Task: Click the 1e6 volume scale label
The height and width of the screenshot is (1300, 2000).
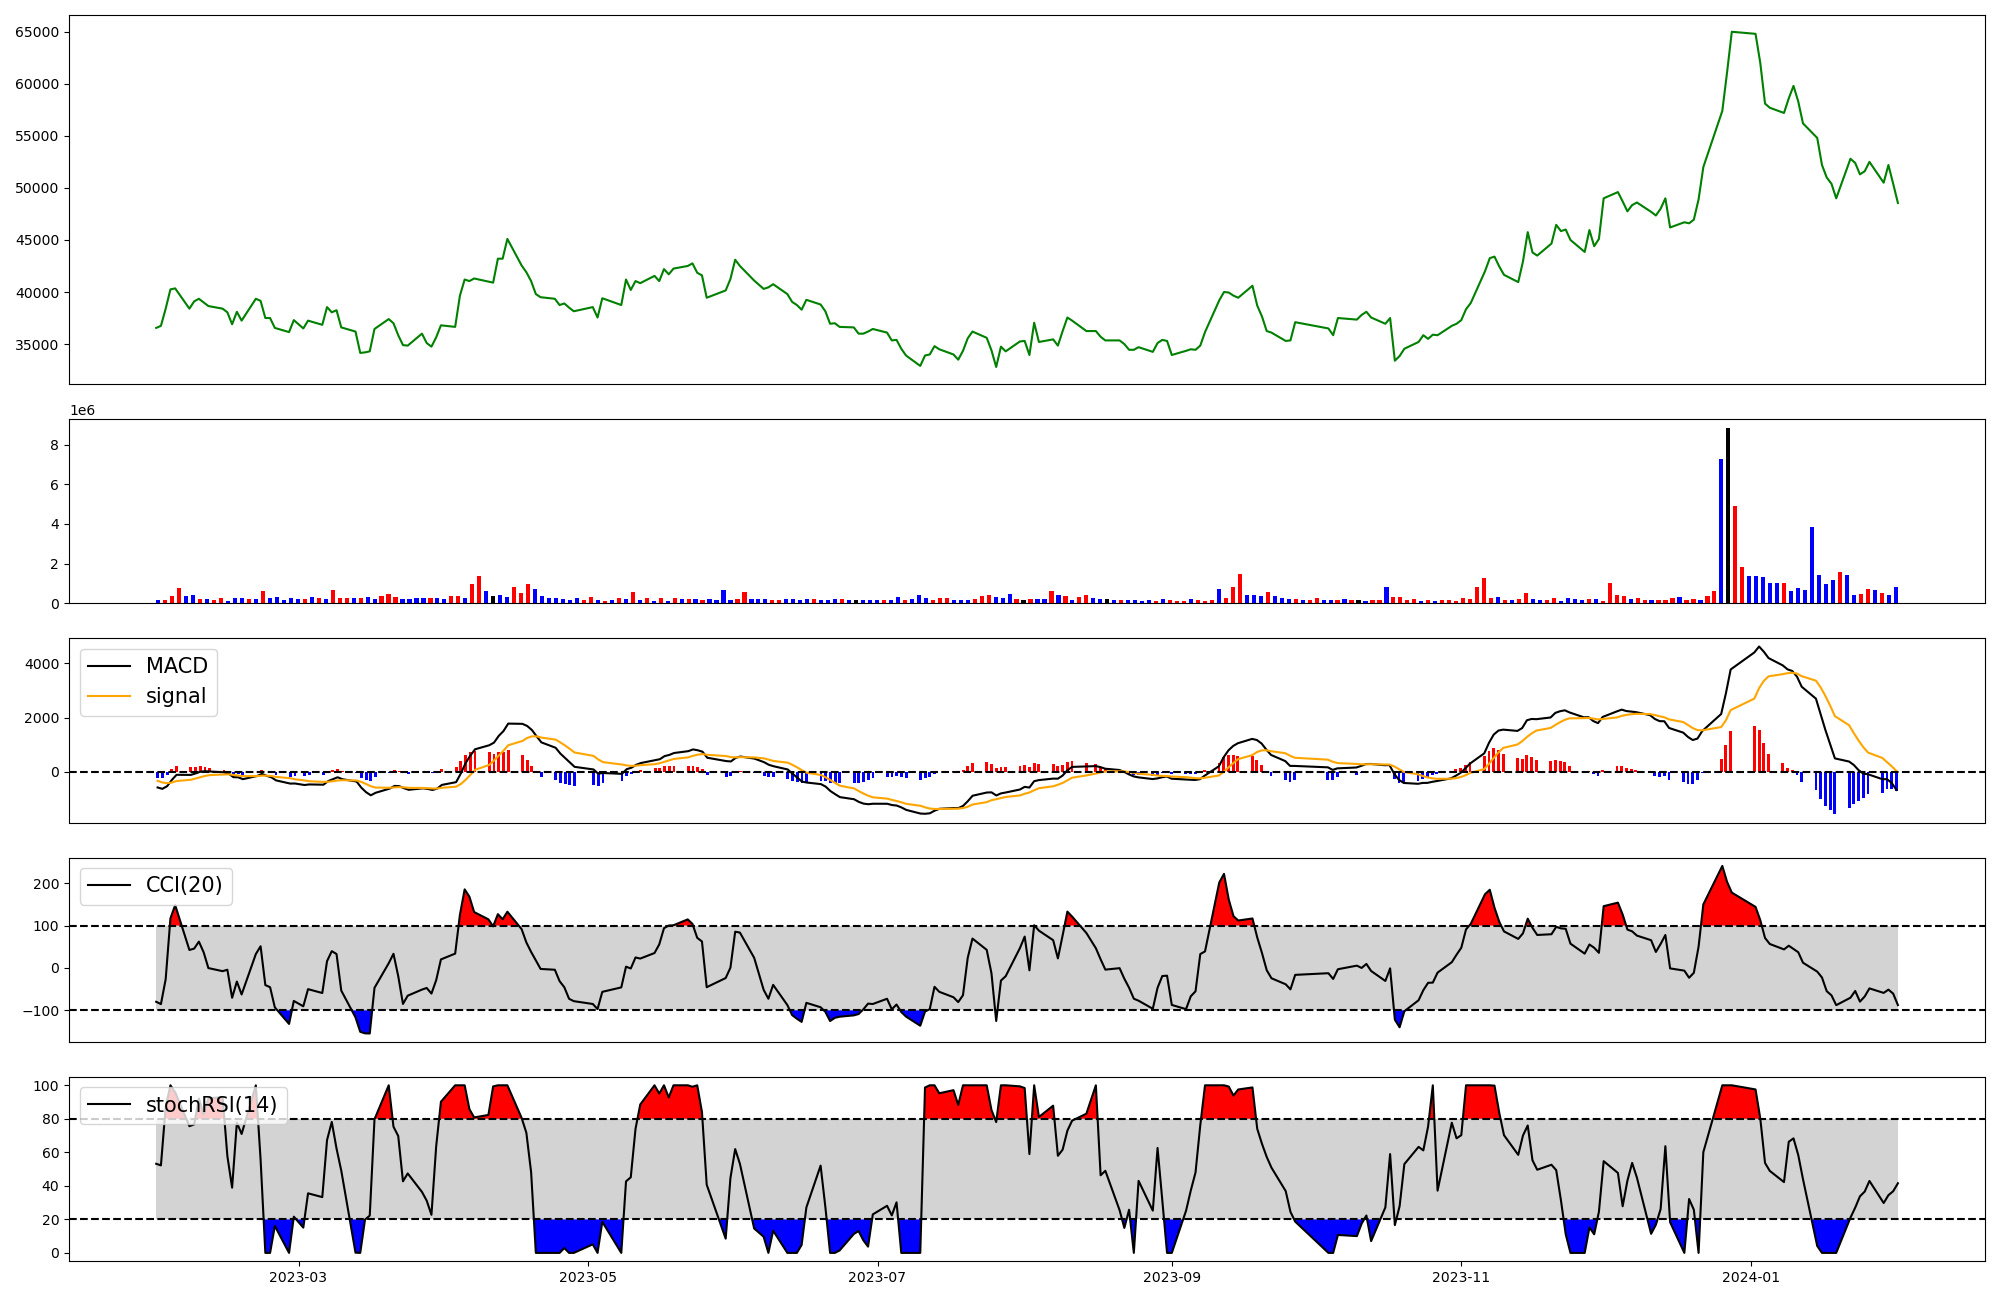Action: point(82,410)
